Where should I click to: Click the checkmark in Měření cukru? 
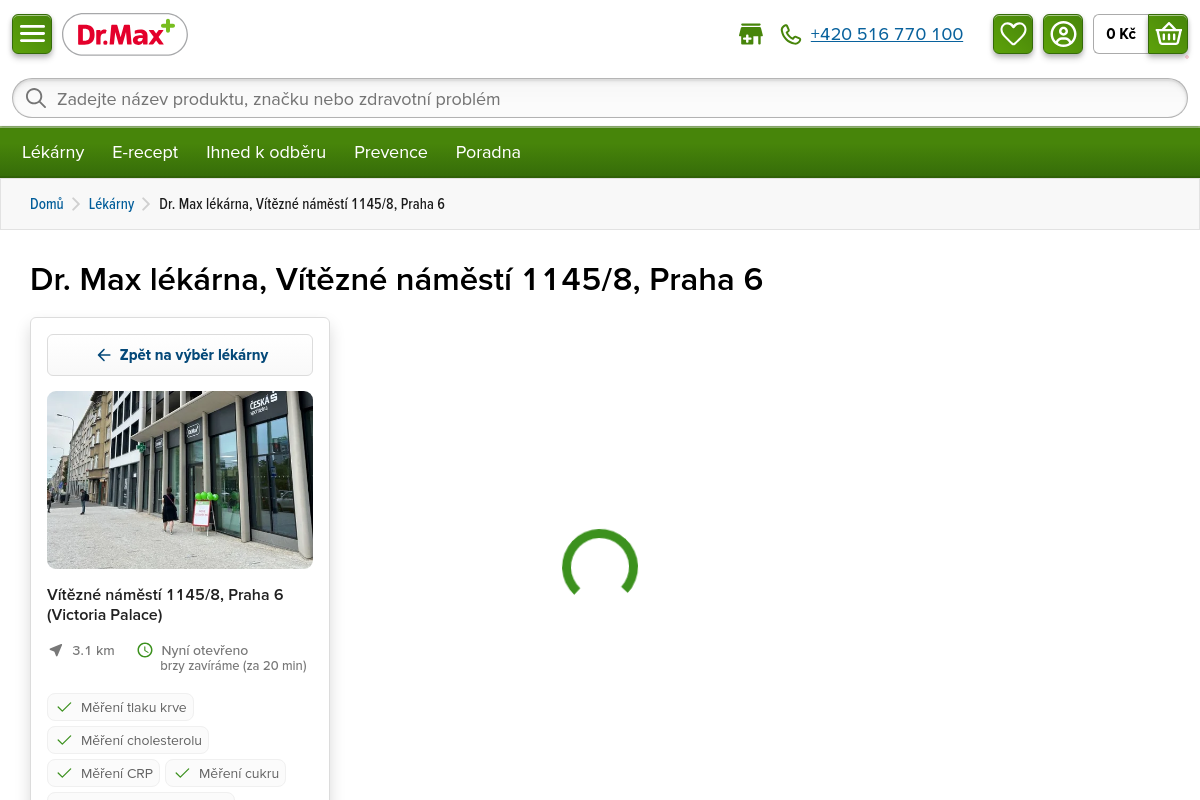[182, 773]
